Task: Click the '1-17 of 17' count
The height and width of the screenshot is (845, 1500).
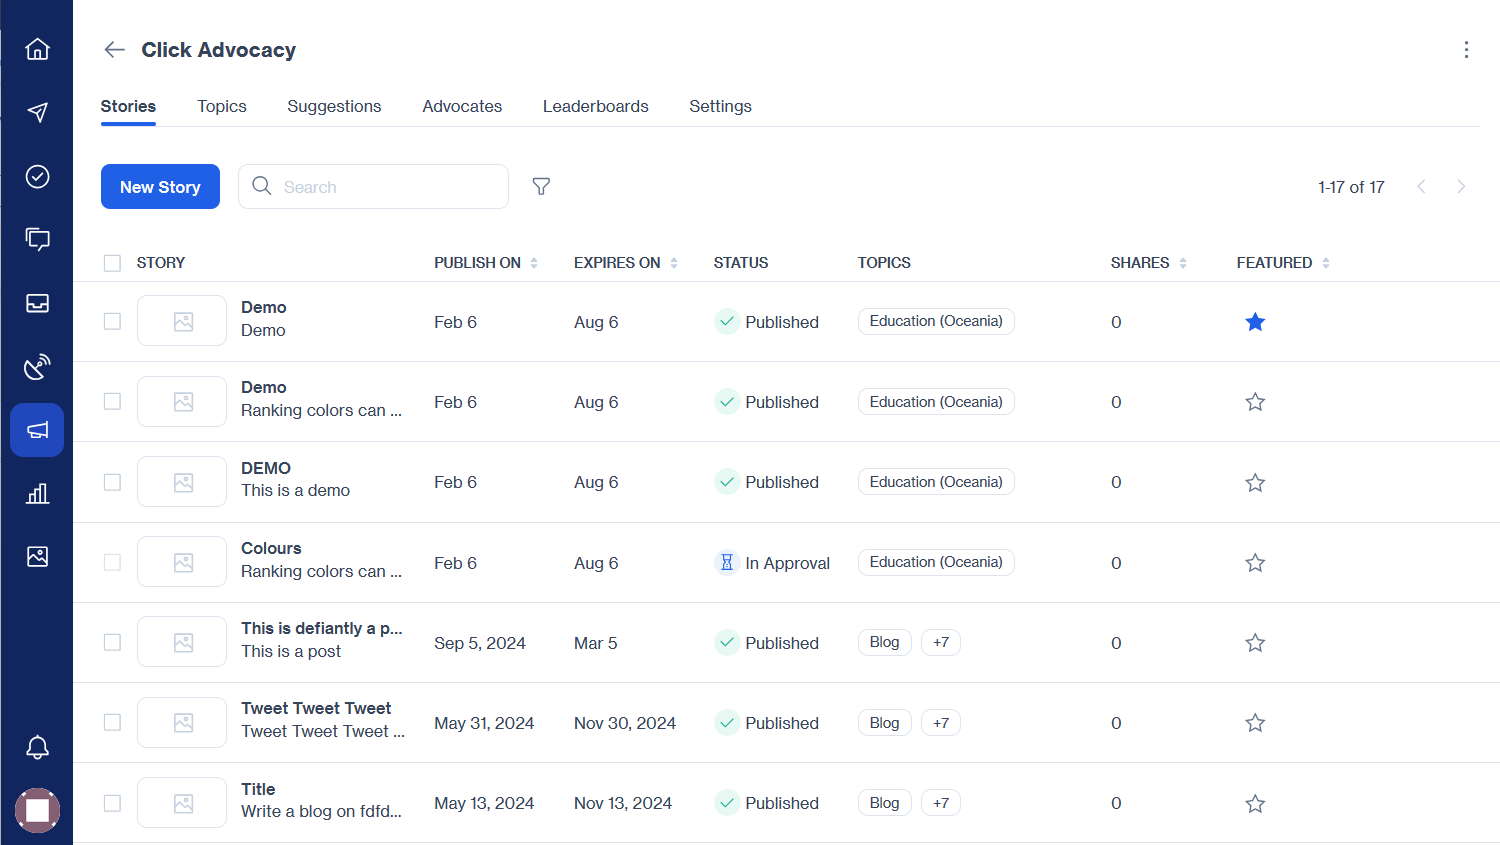Action: [1351, 187]
